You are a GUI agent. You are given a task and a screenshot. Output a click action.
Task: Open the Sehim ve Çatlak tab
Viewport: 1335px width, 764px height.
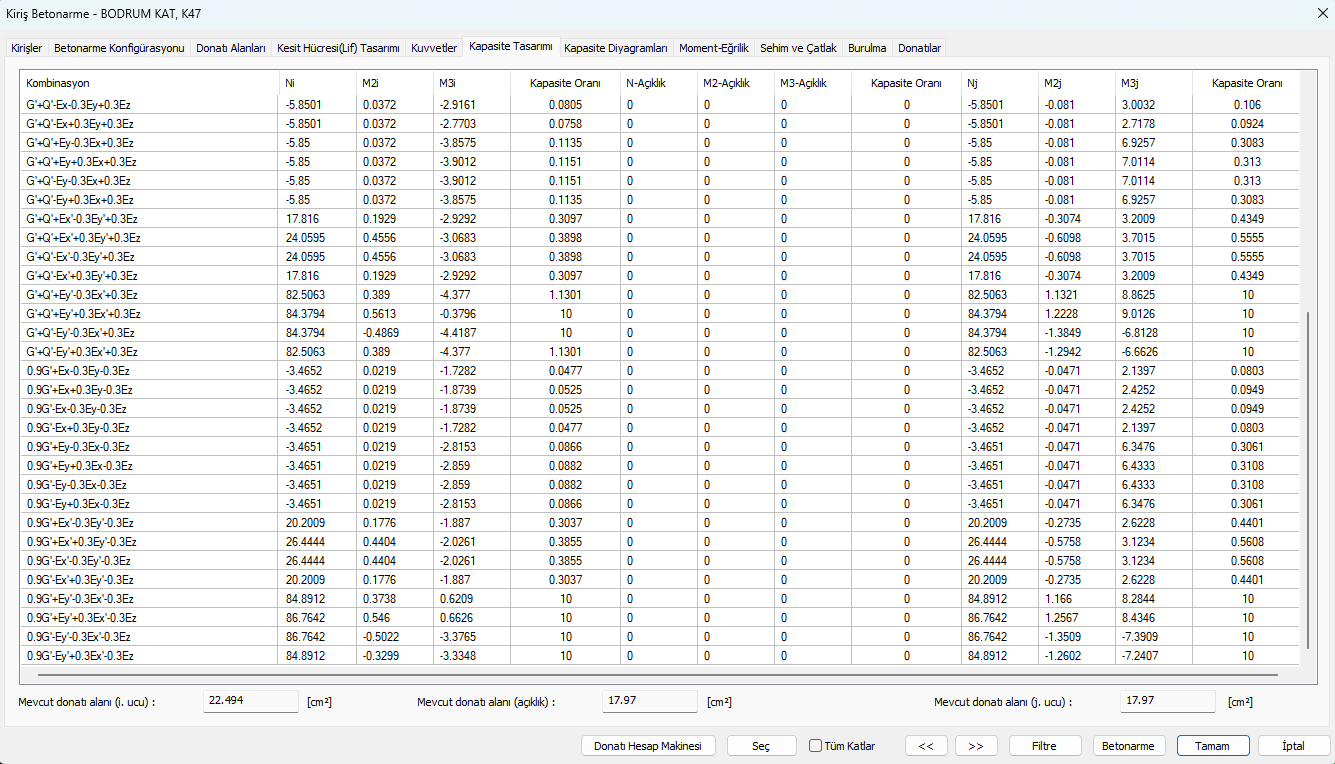click(x=796, y=48)
